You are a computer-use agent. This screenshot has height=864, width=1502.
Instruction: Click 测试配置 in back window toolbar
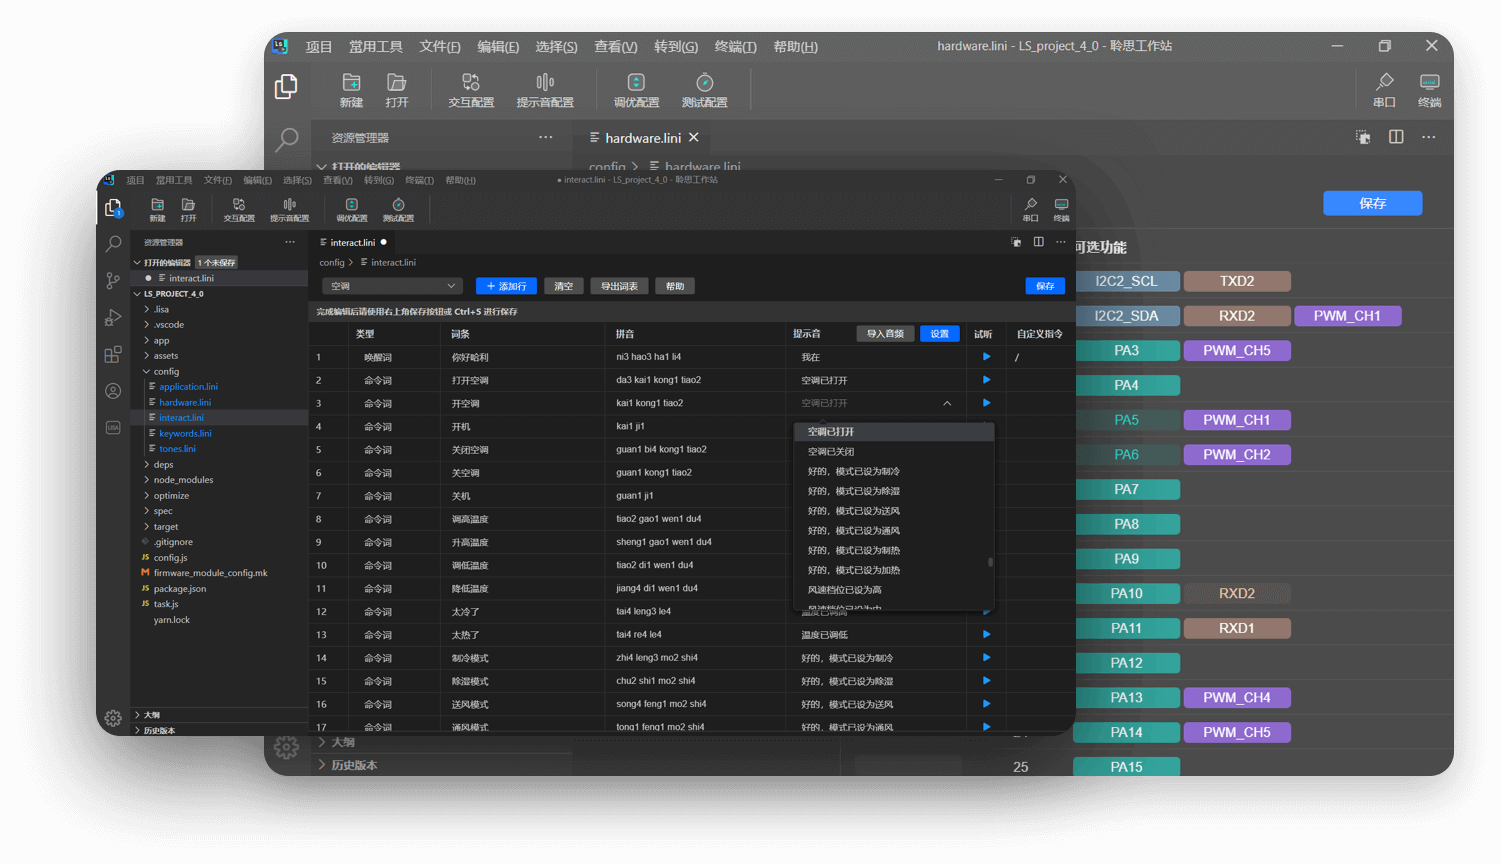705,90
